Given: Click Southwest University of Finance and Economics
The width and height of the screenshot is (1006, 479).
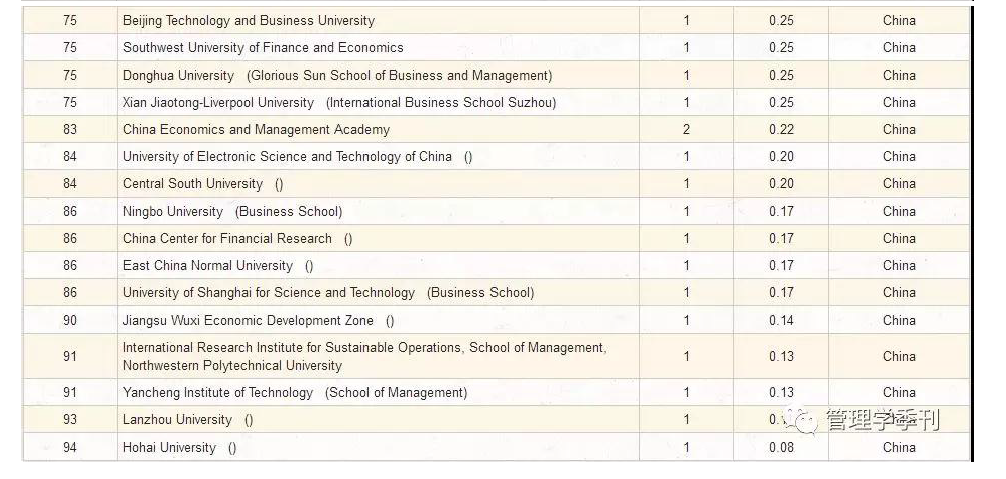Looking at the screenshot, I should 263,47.
